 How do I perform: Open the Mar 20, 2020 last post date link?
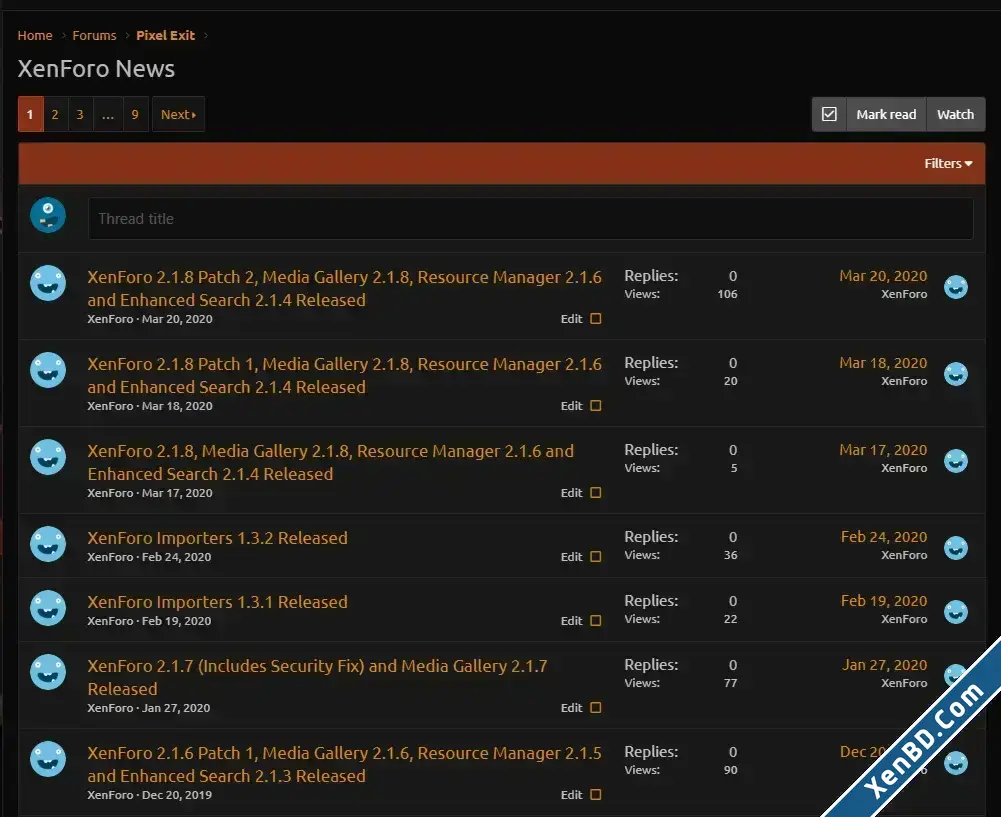(883, 276)
